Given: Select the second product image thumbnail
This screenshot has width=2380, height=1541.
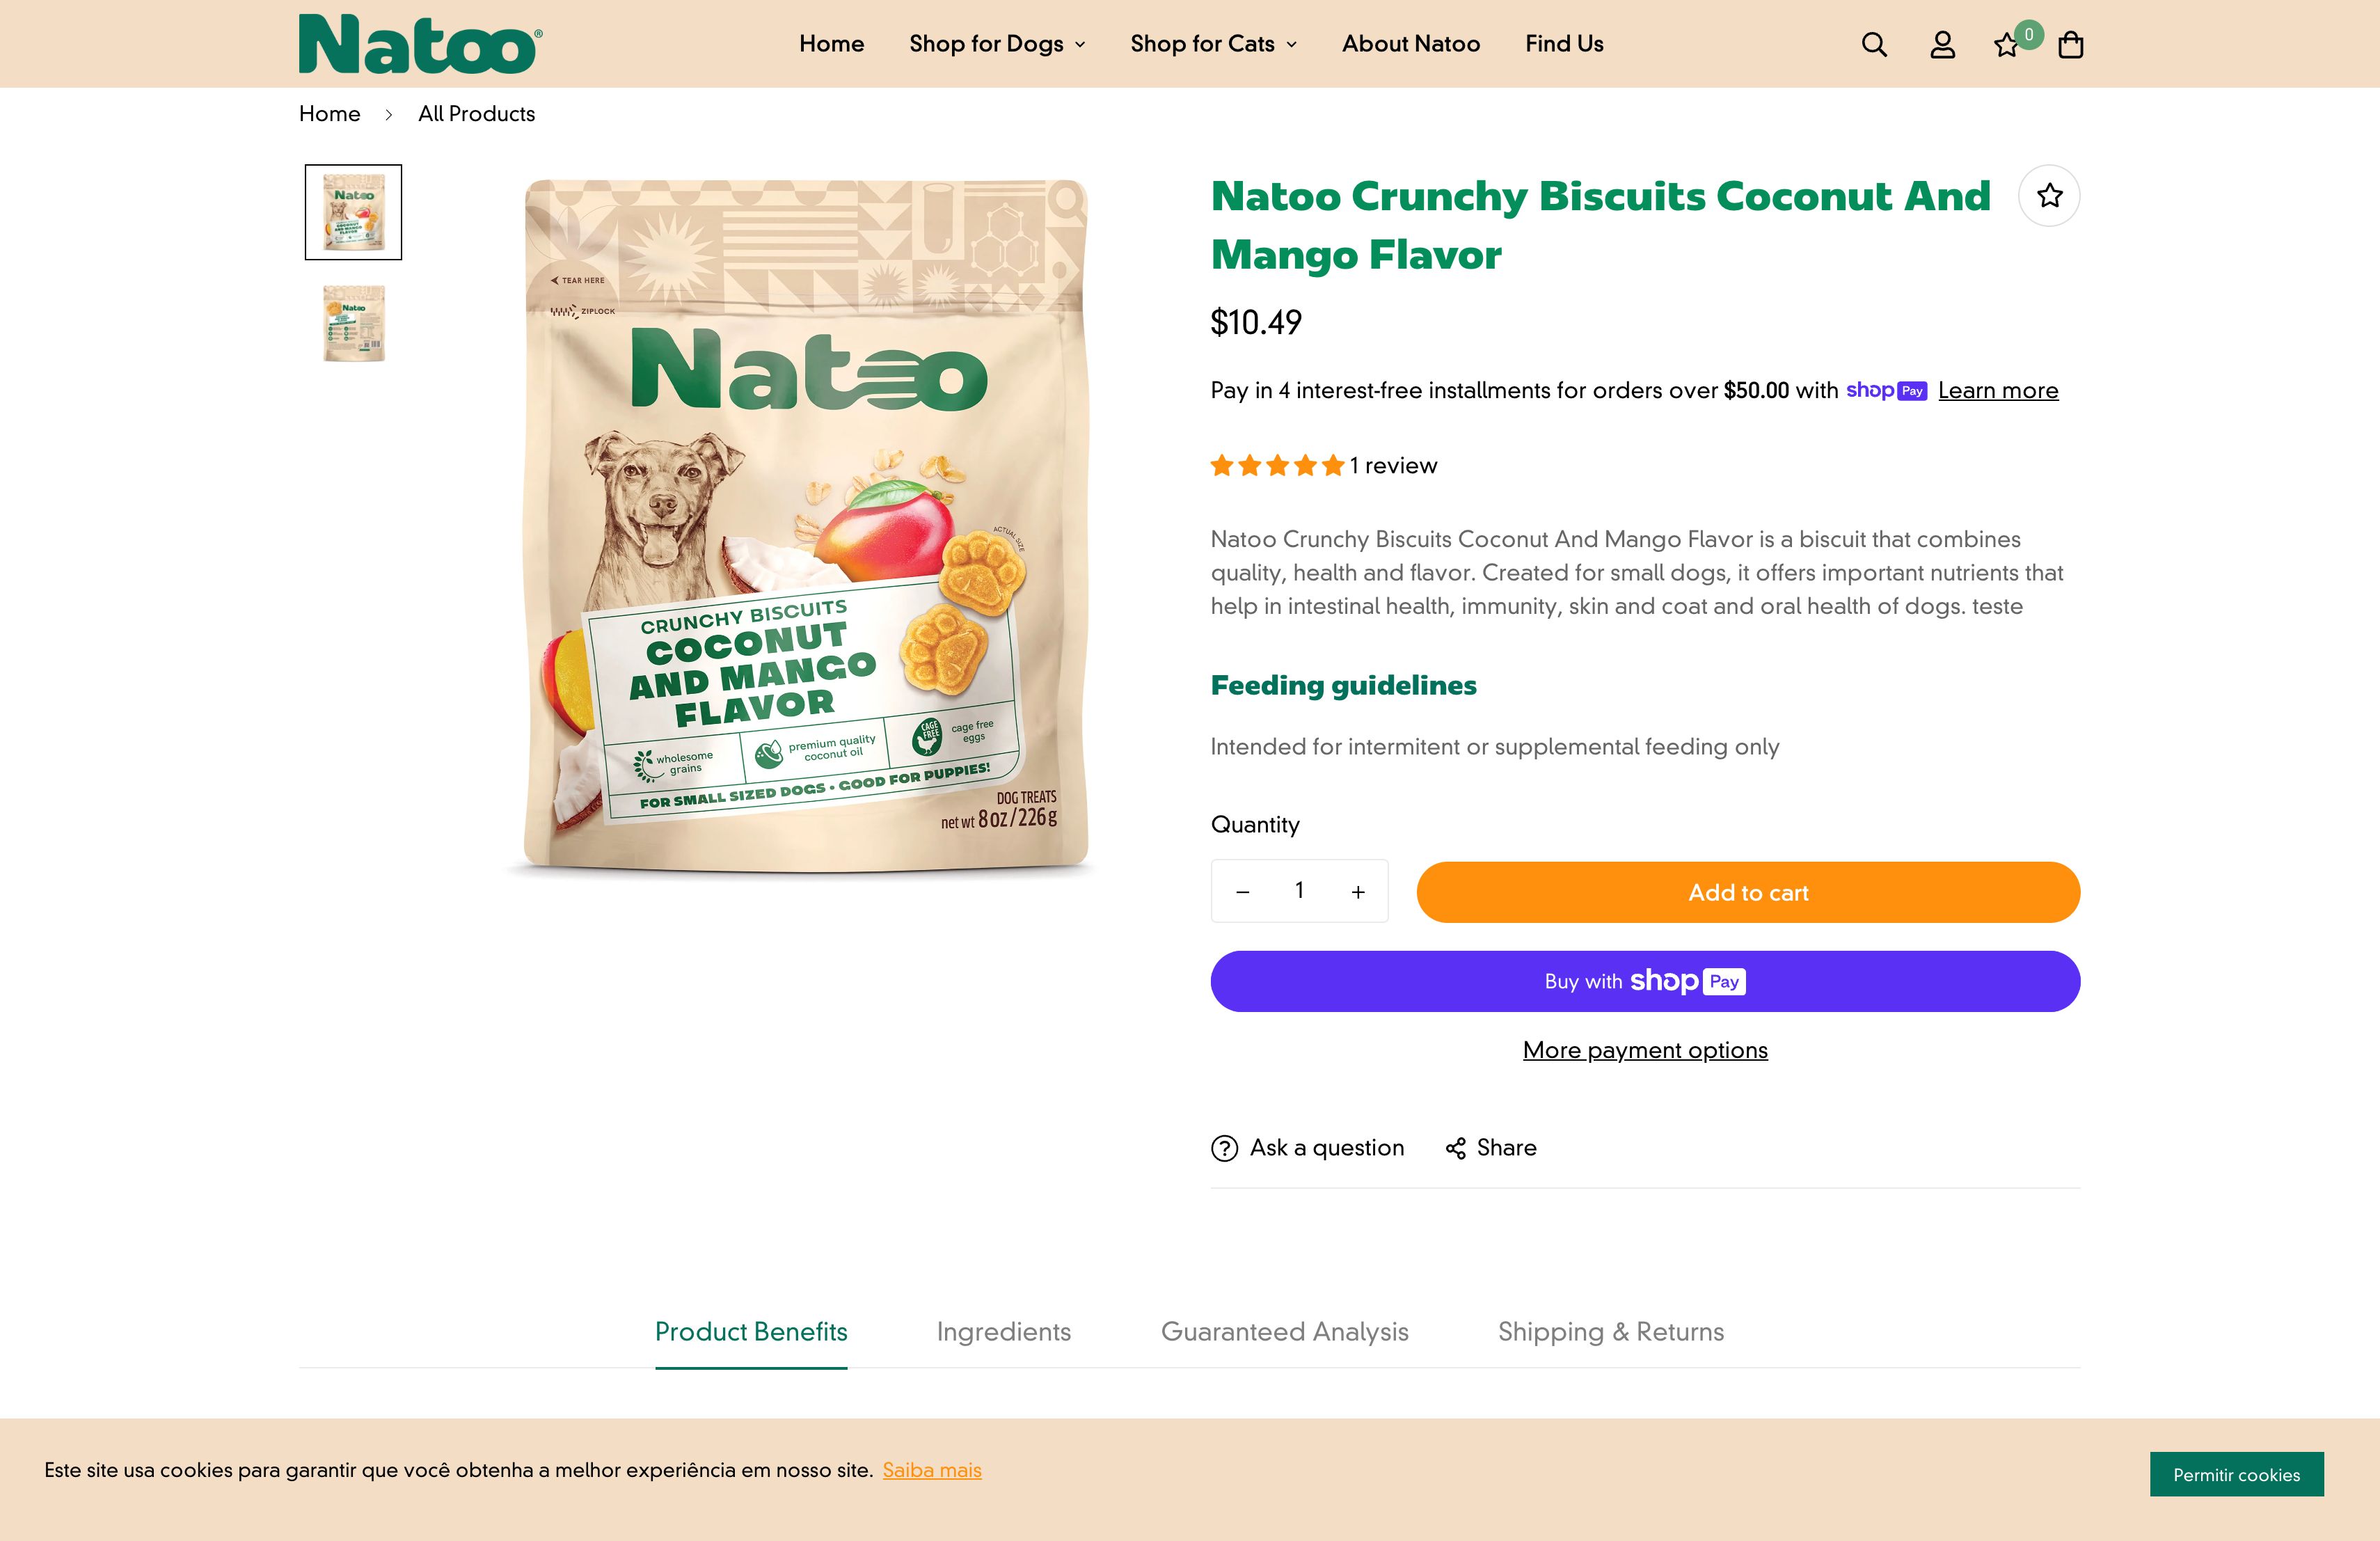Looking at the screenshot, I should (352, 322).
